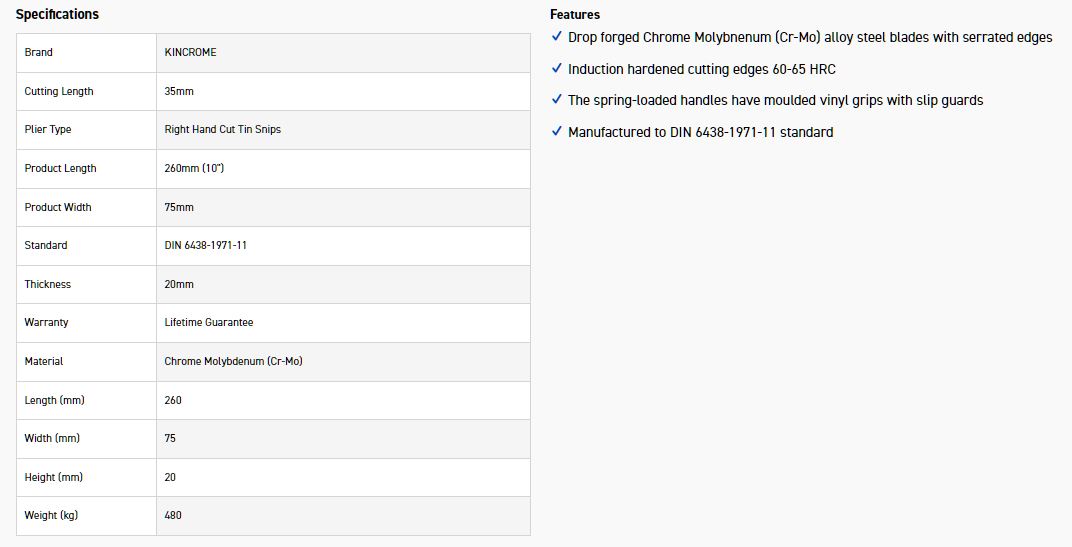Click the induction hardened cutting edges feature text
The width and height of the screenshot is (1072, 547).
(701, 69)
